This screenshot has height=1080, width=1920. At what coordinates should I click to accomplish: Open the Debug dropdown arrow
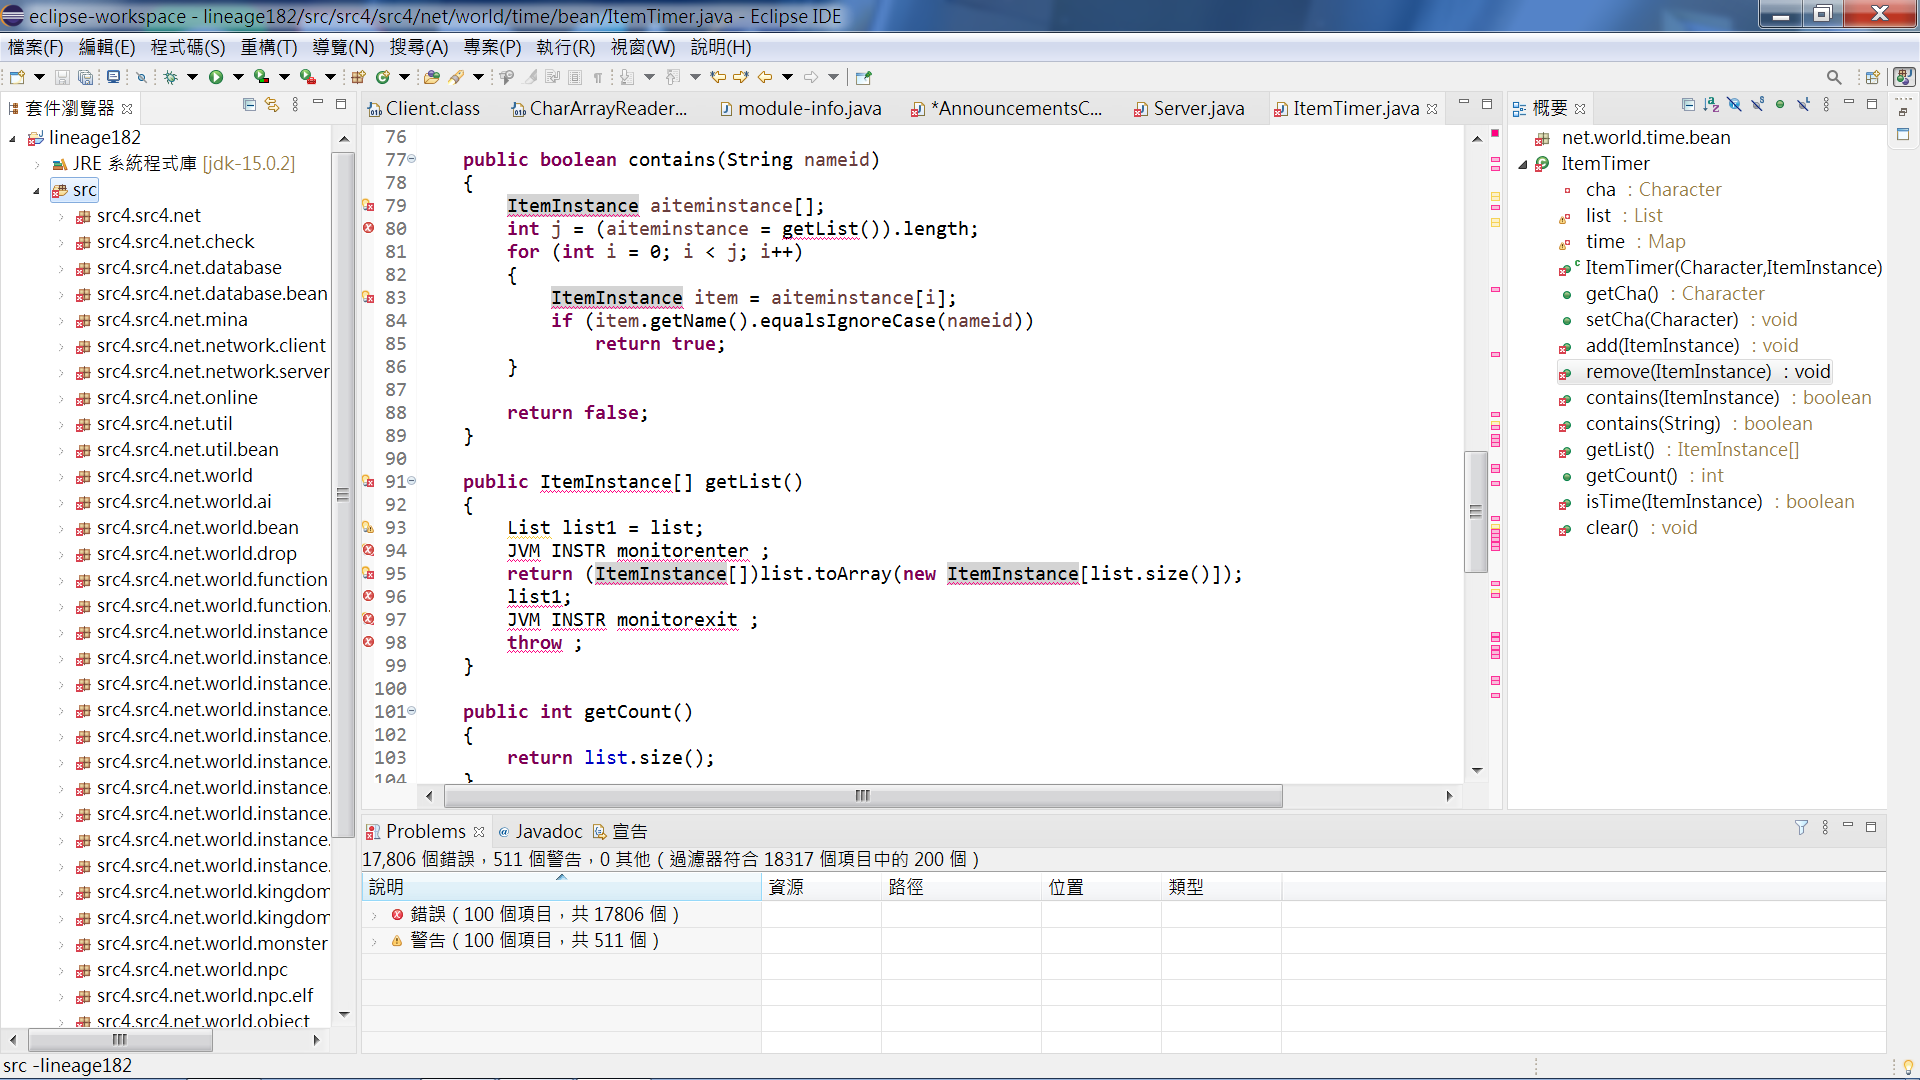(x=192, y=77)
